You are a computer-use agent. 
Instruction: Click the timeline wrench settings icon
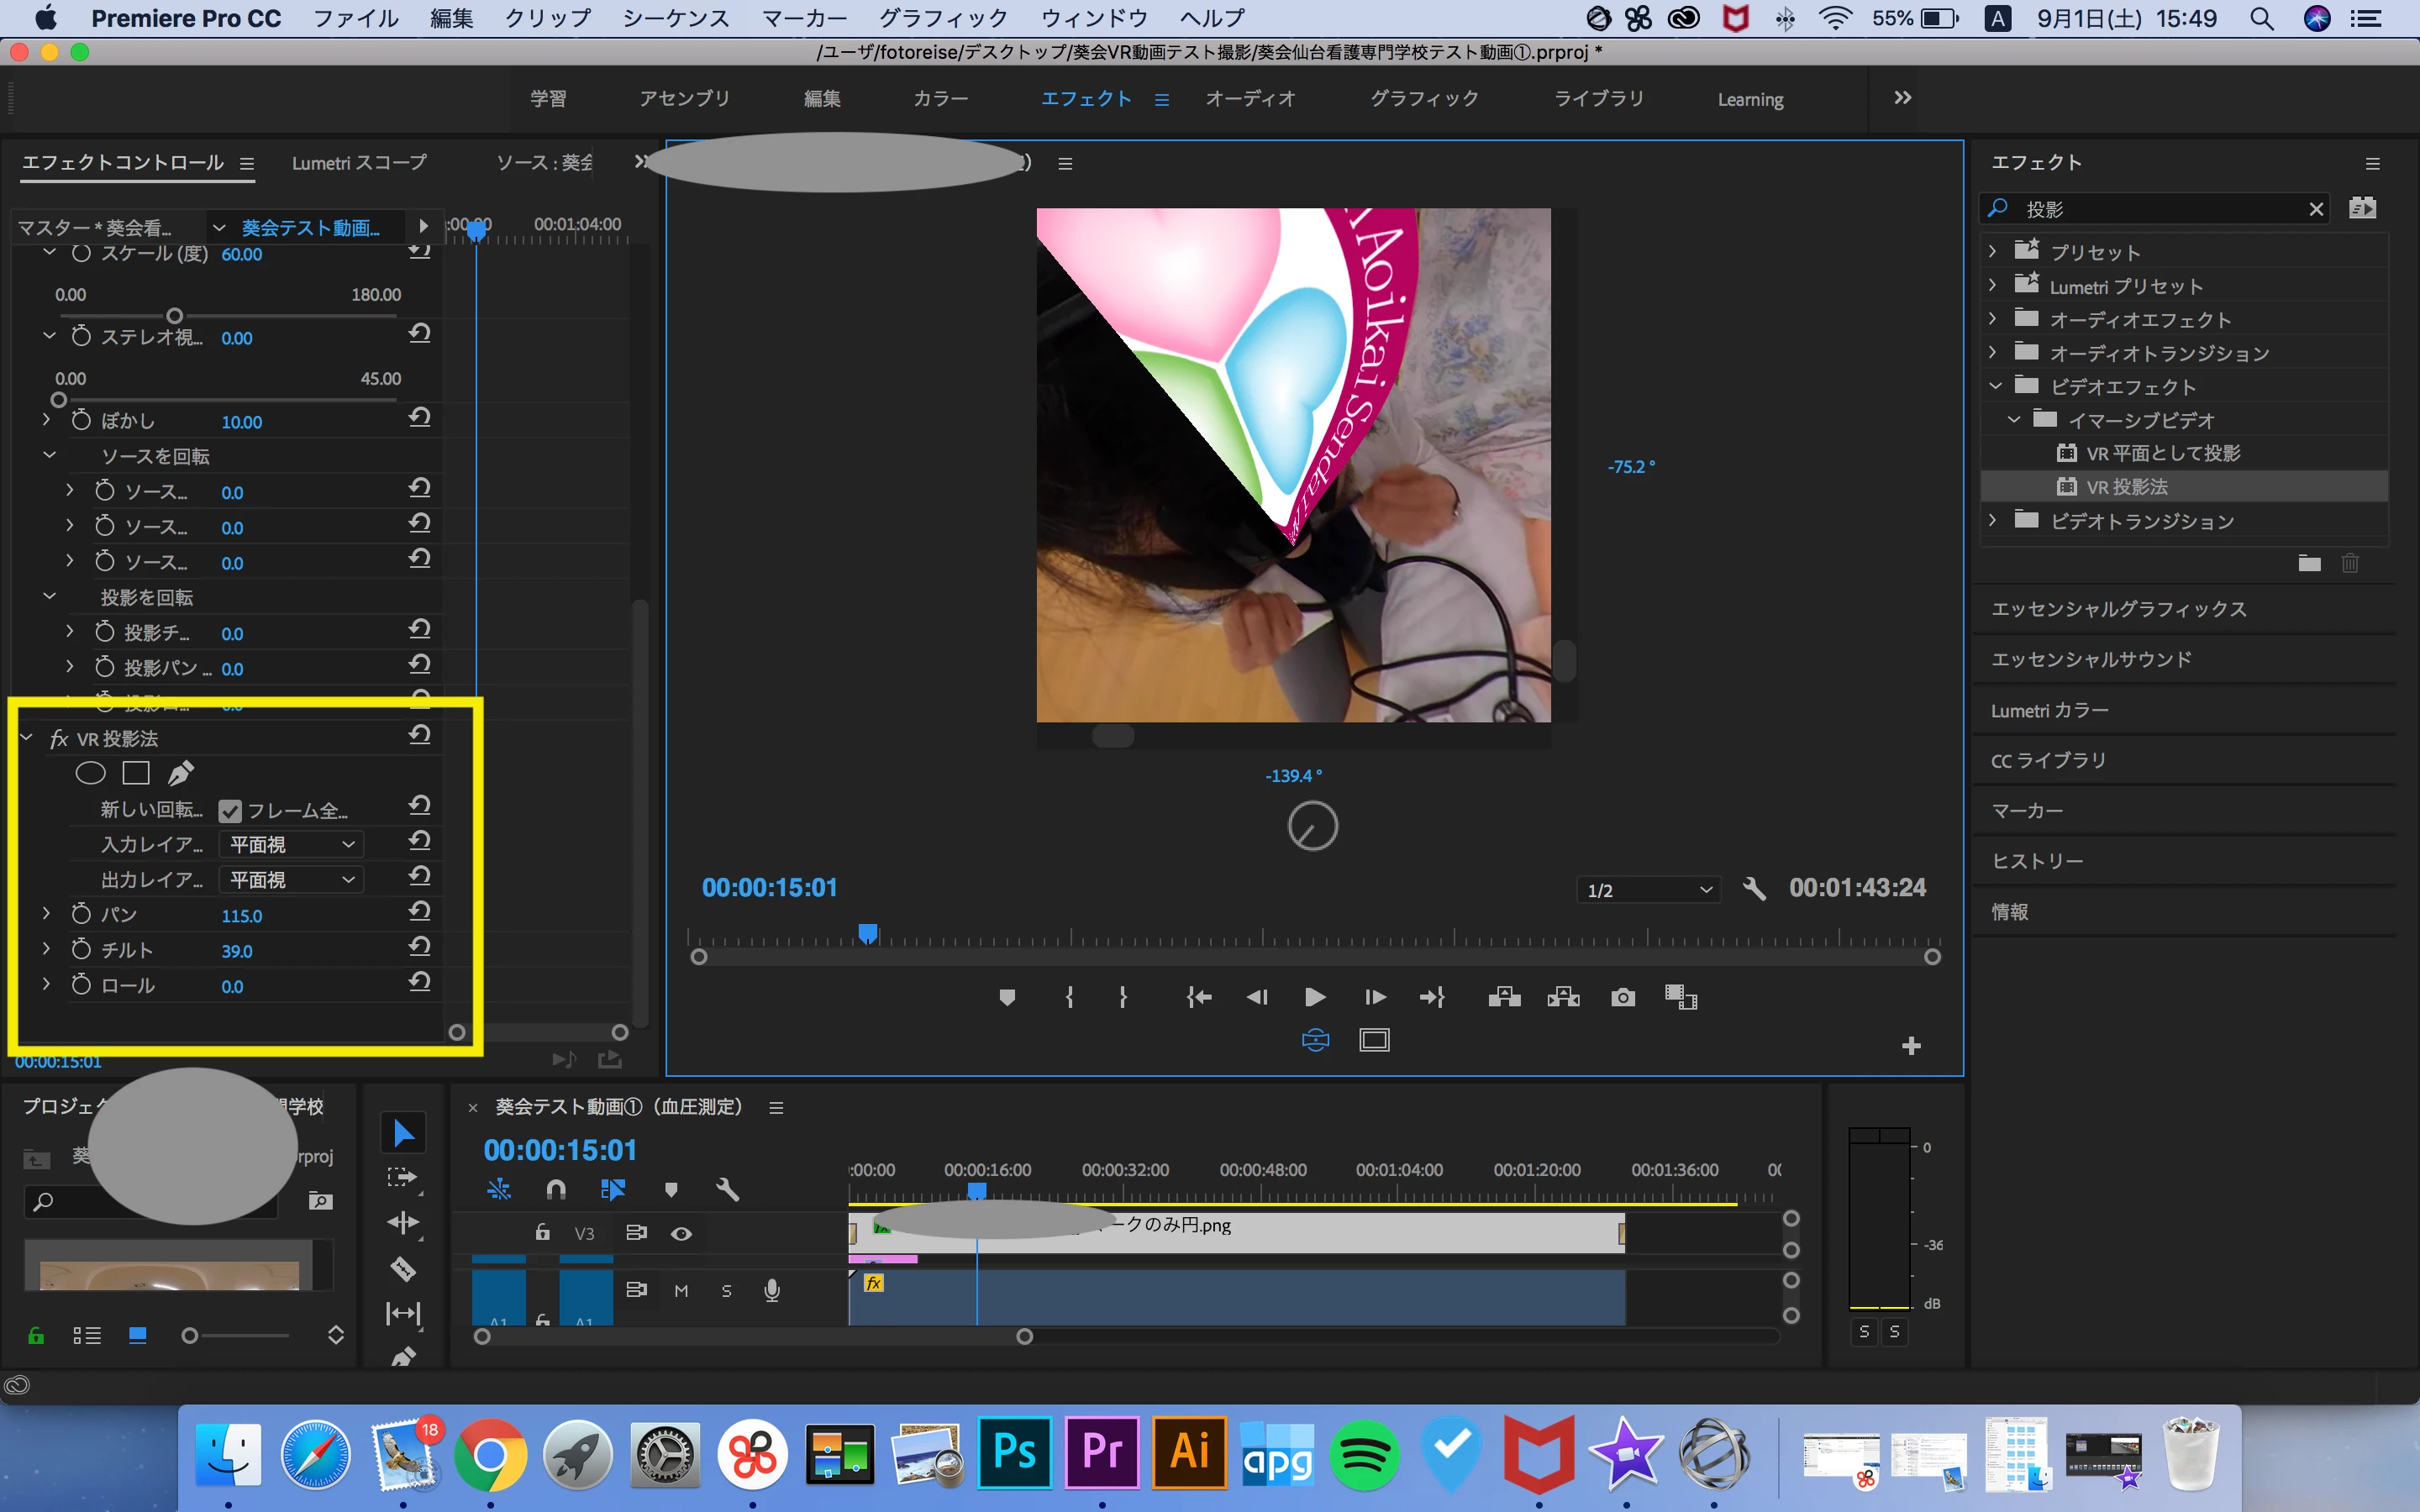[727, 1189]
